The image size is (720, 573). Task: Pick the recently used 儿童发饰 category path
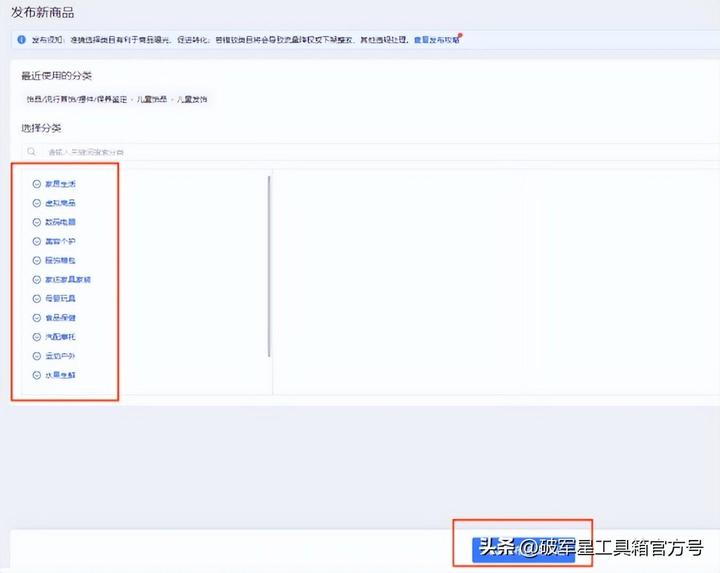tap(117, 99)
